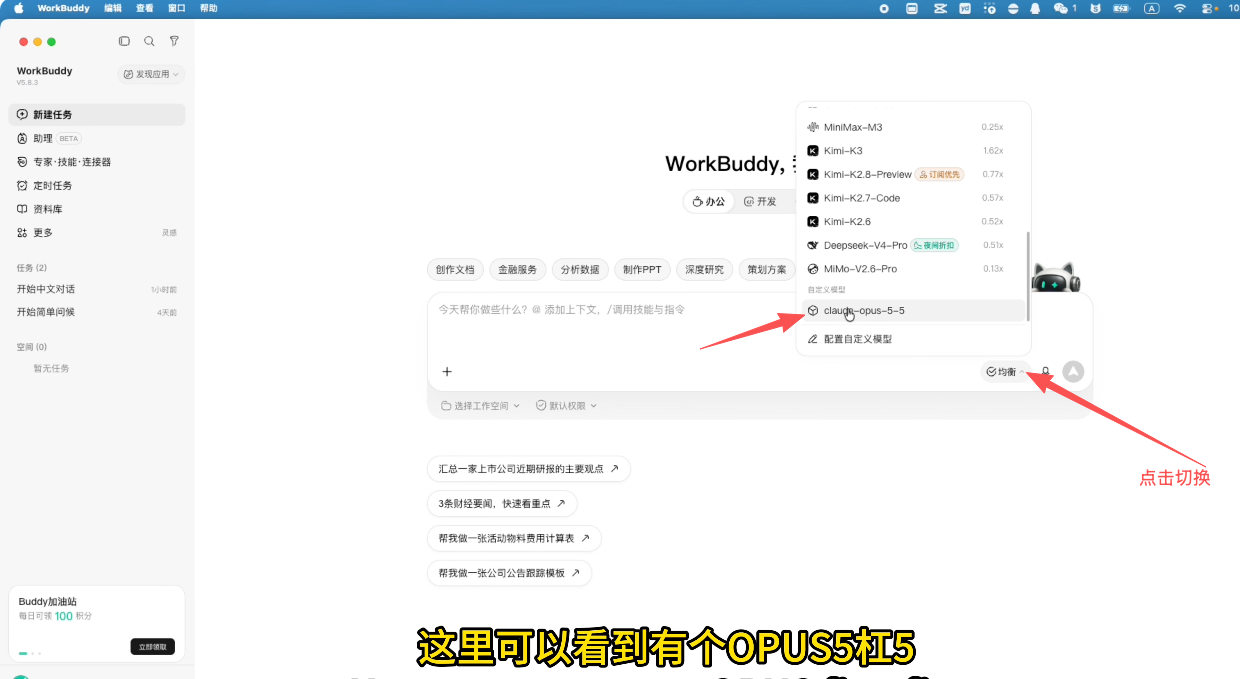Click the cat robot mascot
Viewport: 1240px width, 679px height.
point(1057,279)
